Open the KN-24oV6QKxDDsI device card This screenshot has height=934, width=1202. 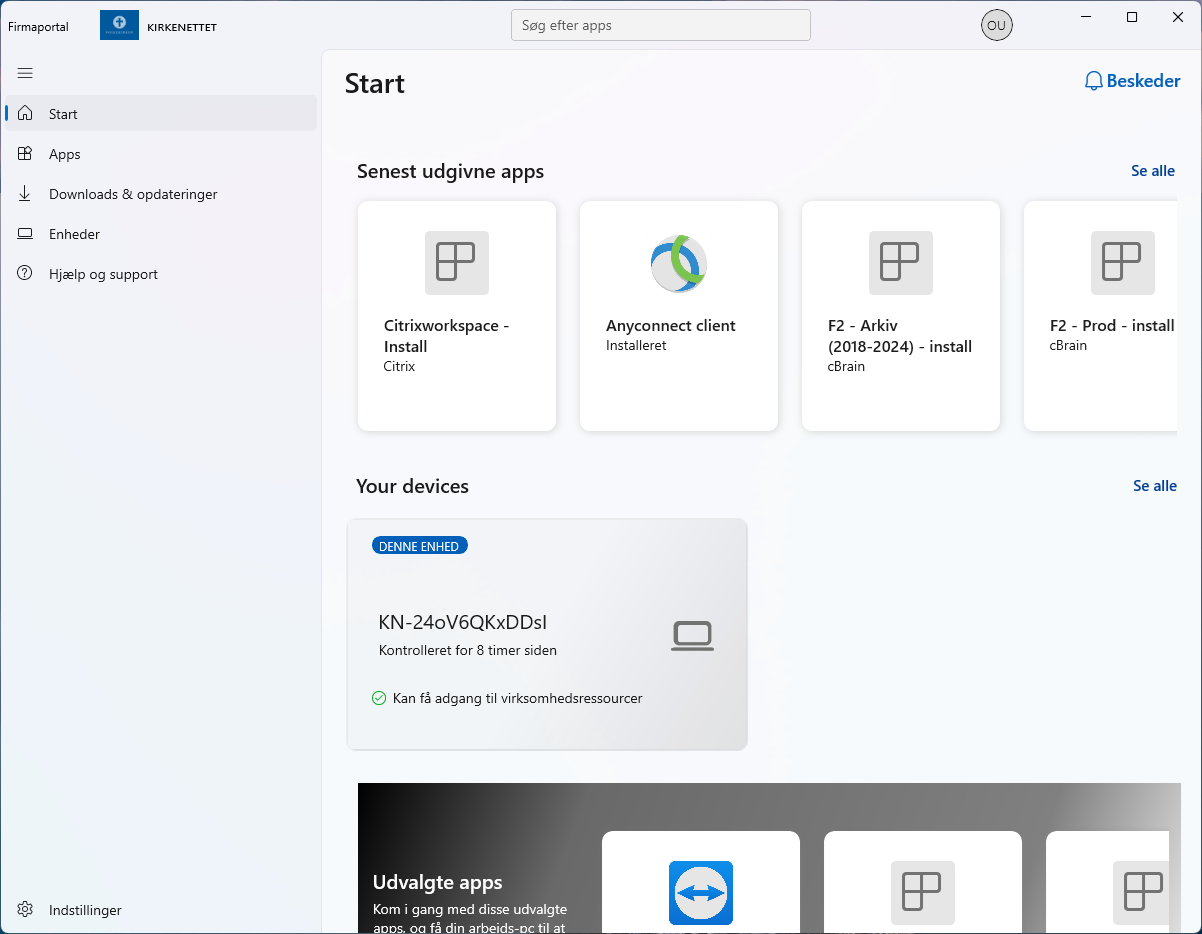coord(547,634)
